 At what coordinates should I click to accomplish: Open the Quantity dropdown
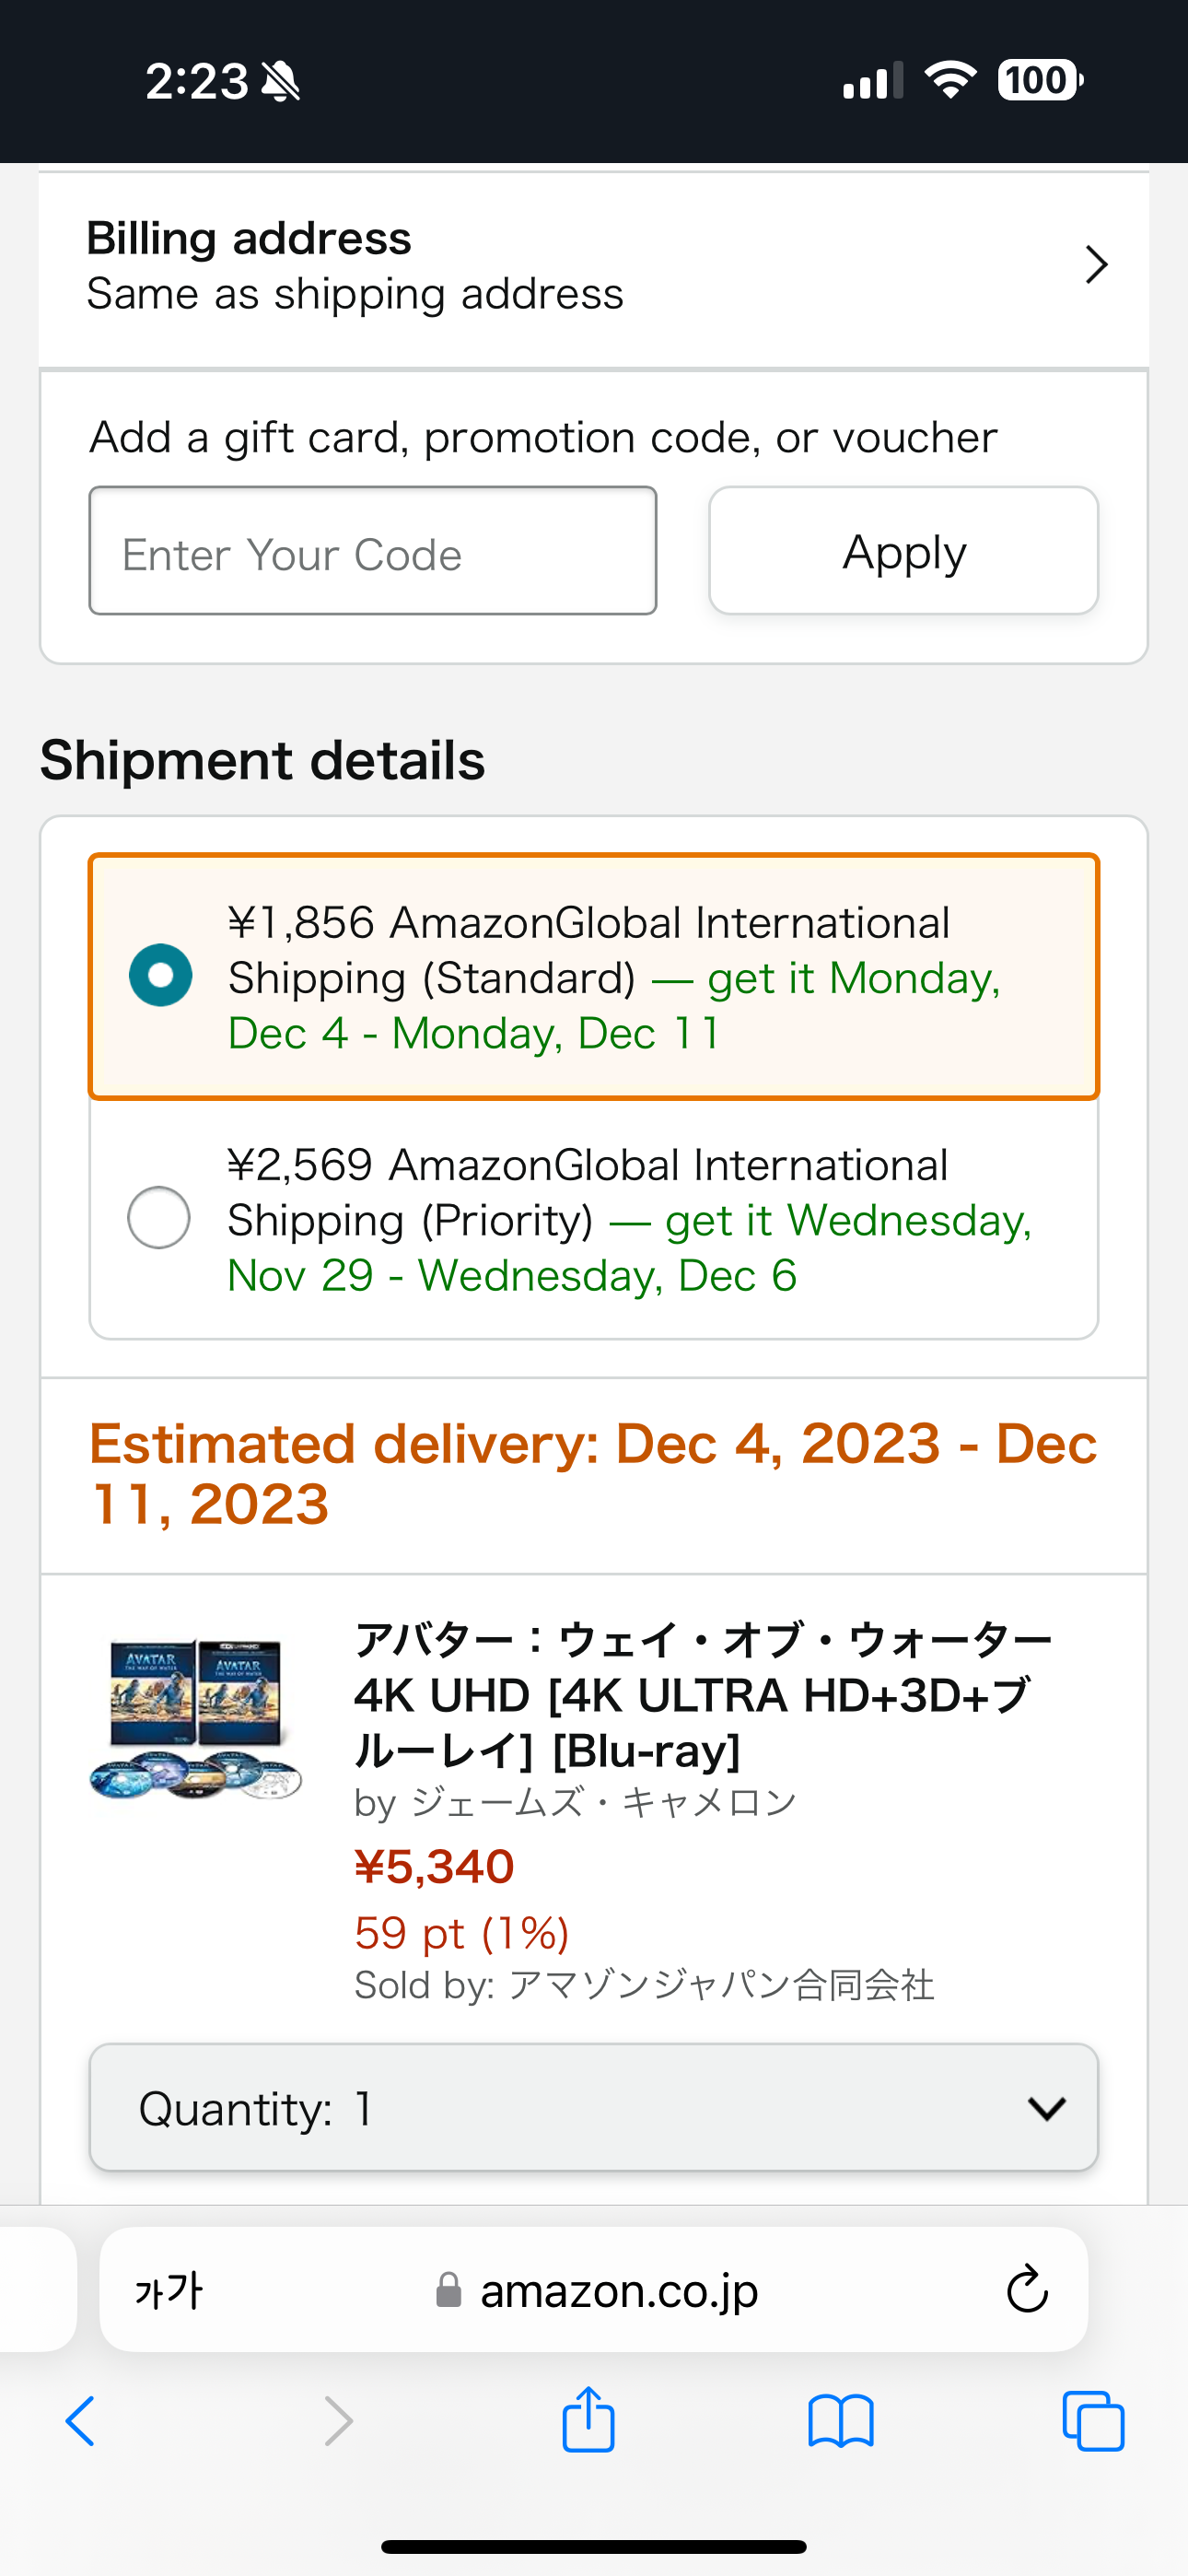(x=594, y=2108)
